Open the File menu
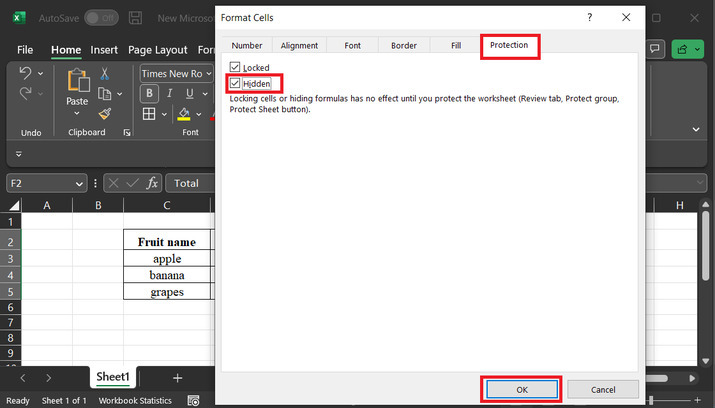 click(x=25, y=50)
